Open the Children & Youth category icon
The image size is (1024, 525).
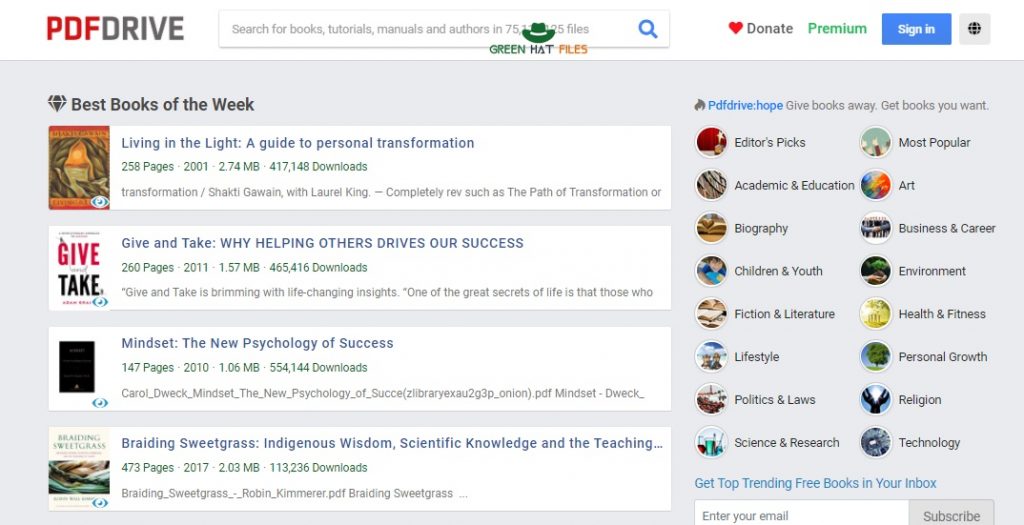711,271
